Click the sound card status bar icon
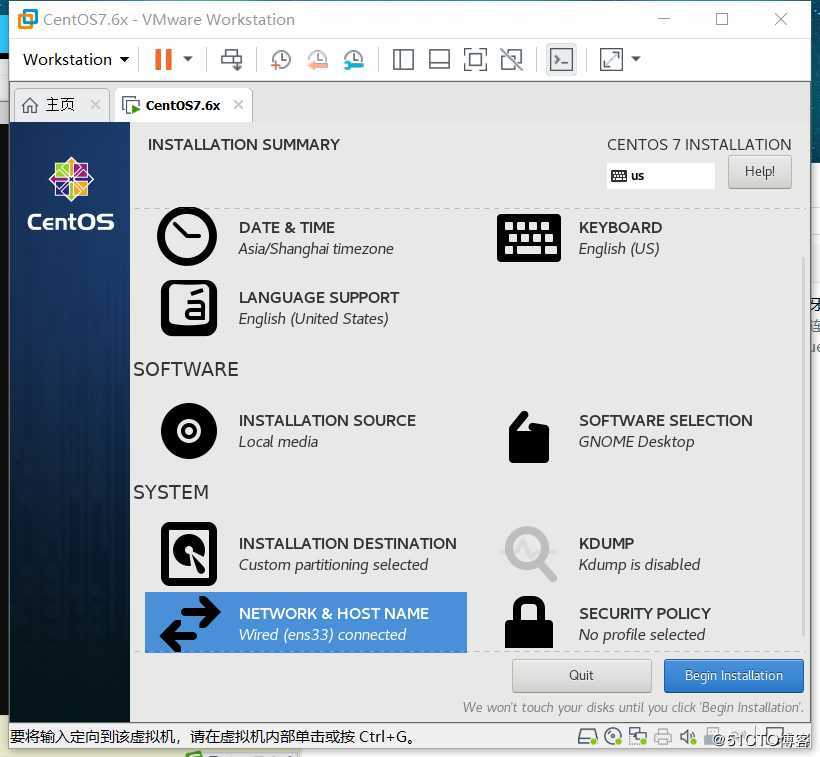This screenshot has width=820, height=757. pyautogui.click(x=688, y=737)
